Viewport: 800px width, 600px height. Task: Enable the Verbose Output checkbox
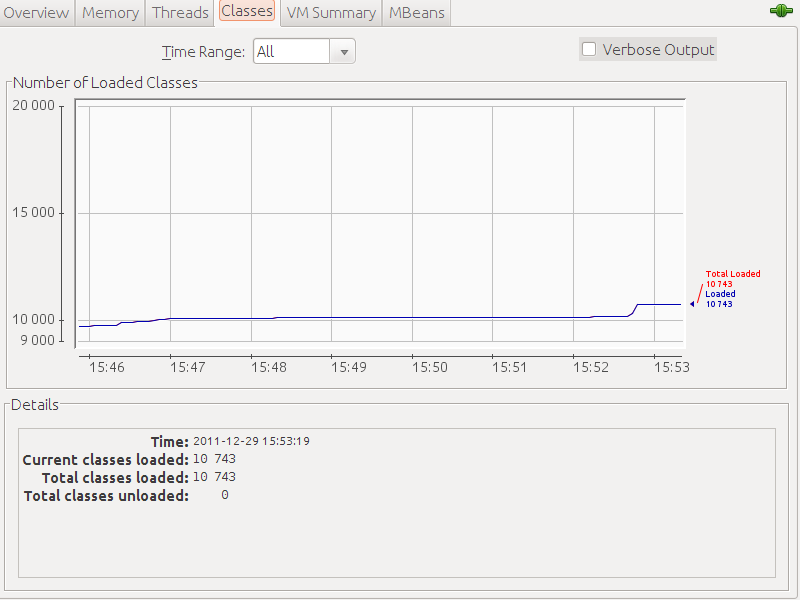(589, 49)
